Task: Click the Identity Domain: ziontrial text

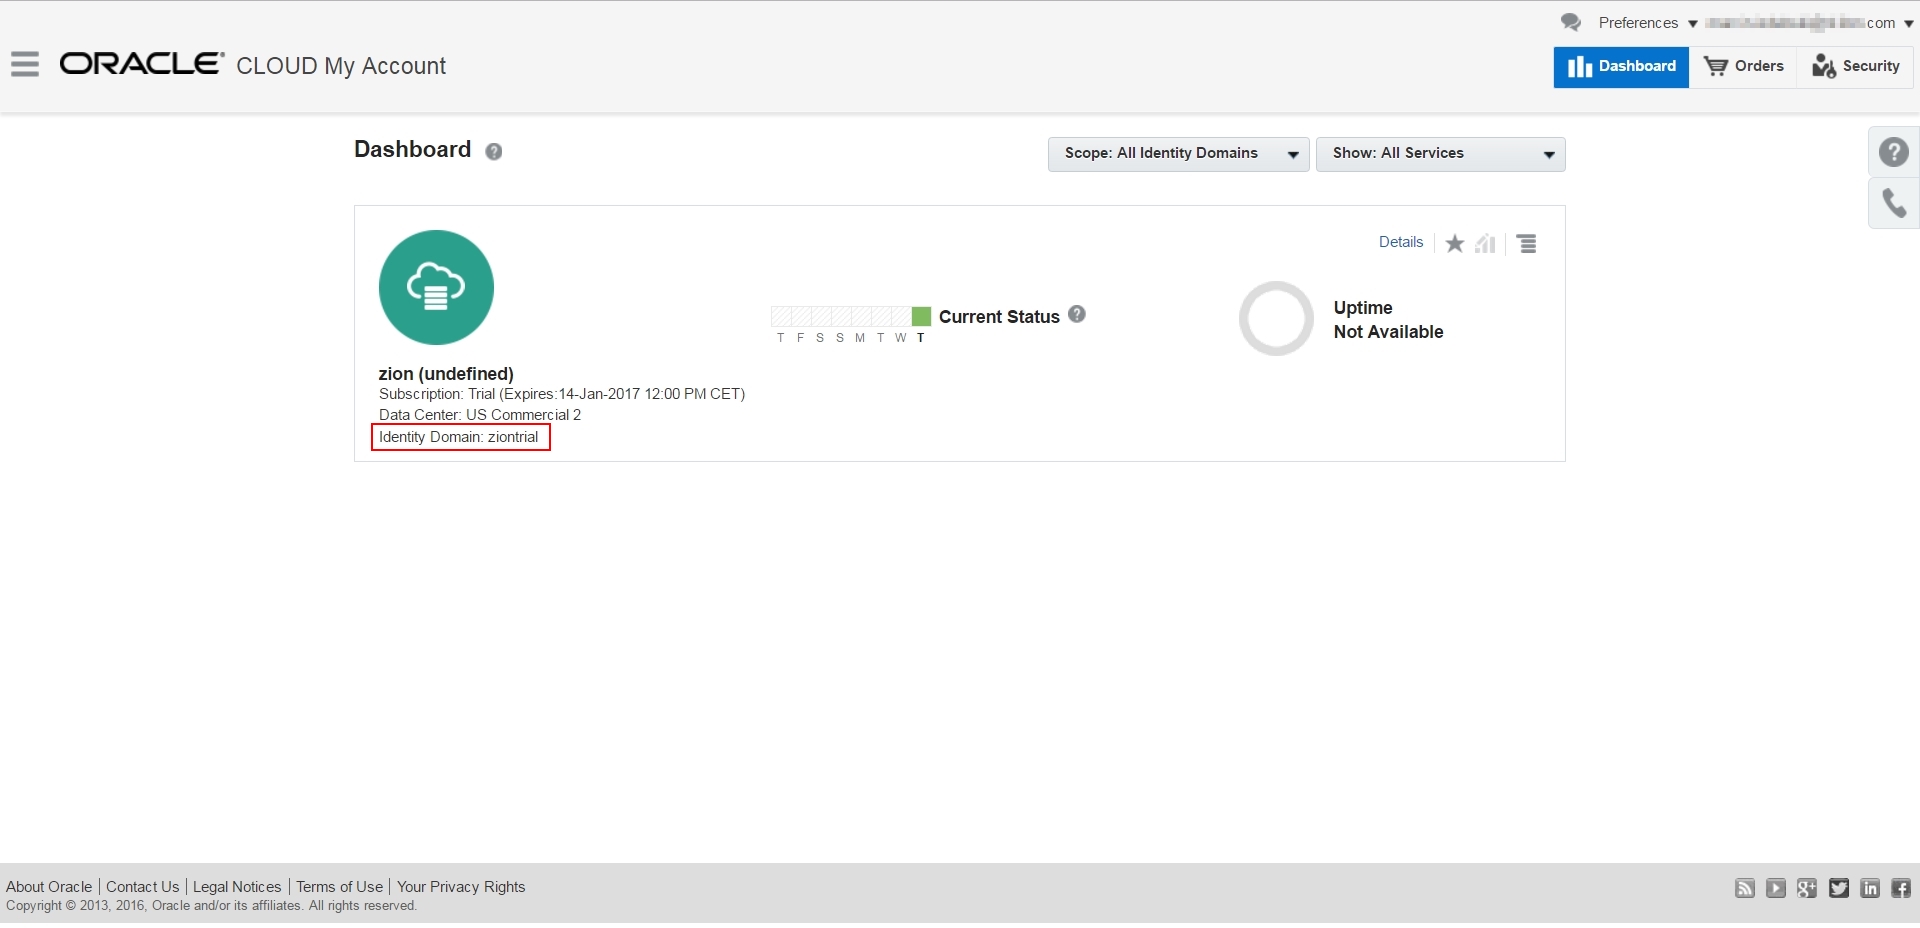Action: coord(459,437)
